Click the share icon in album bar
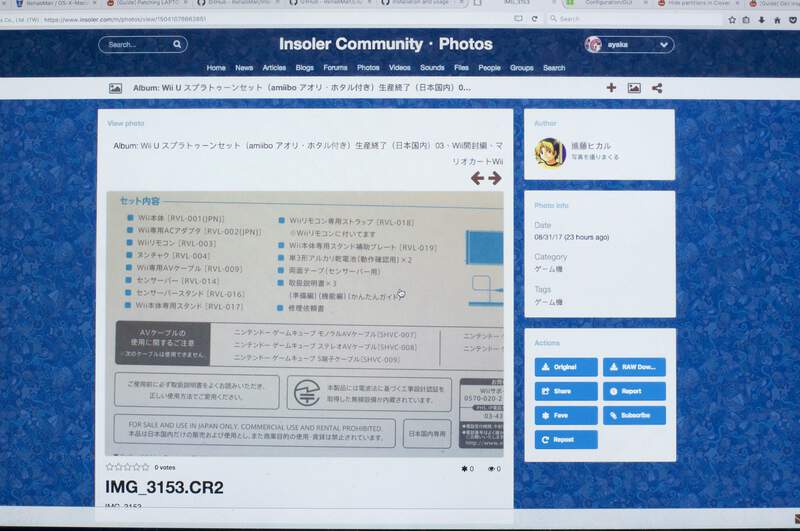The height and width of the screenshot is (531, 800). [657, 88]
